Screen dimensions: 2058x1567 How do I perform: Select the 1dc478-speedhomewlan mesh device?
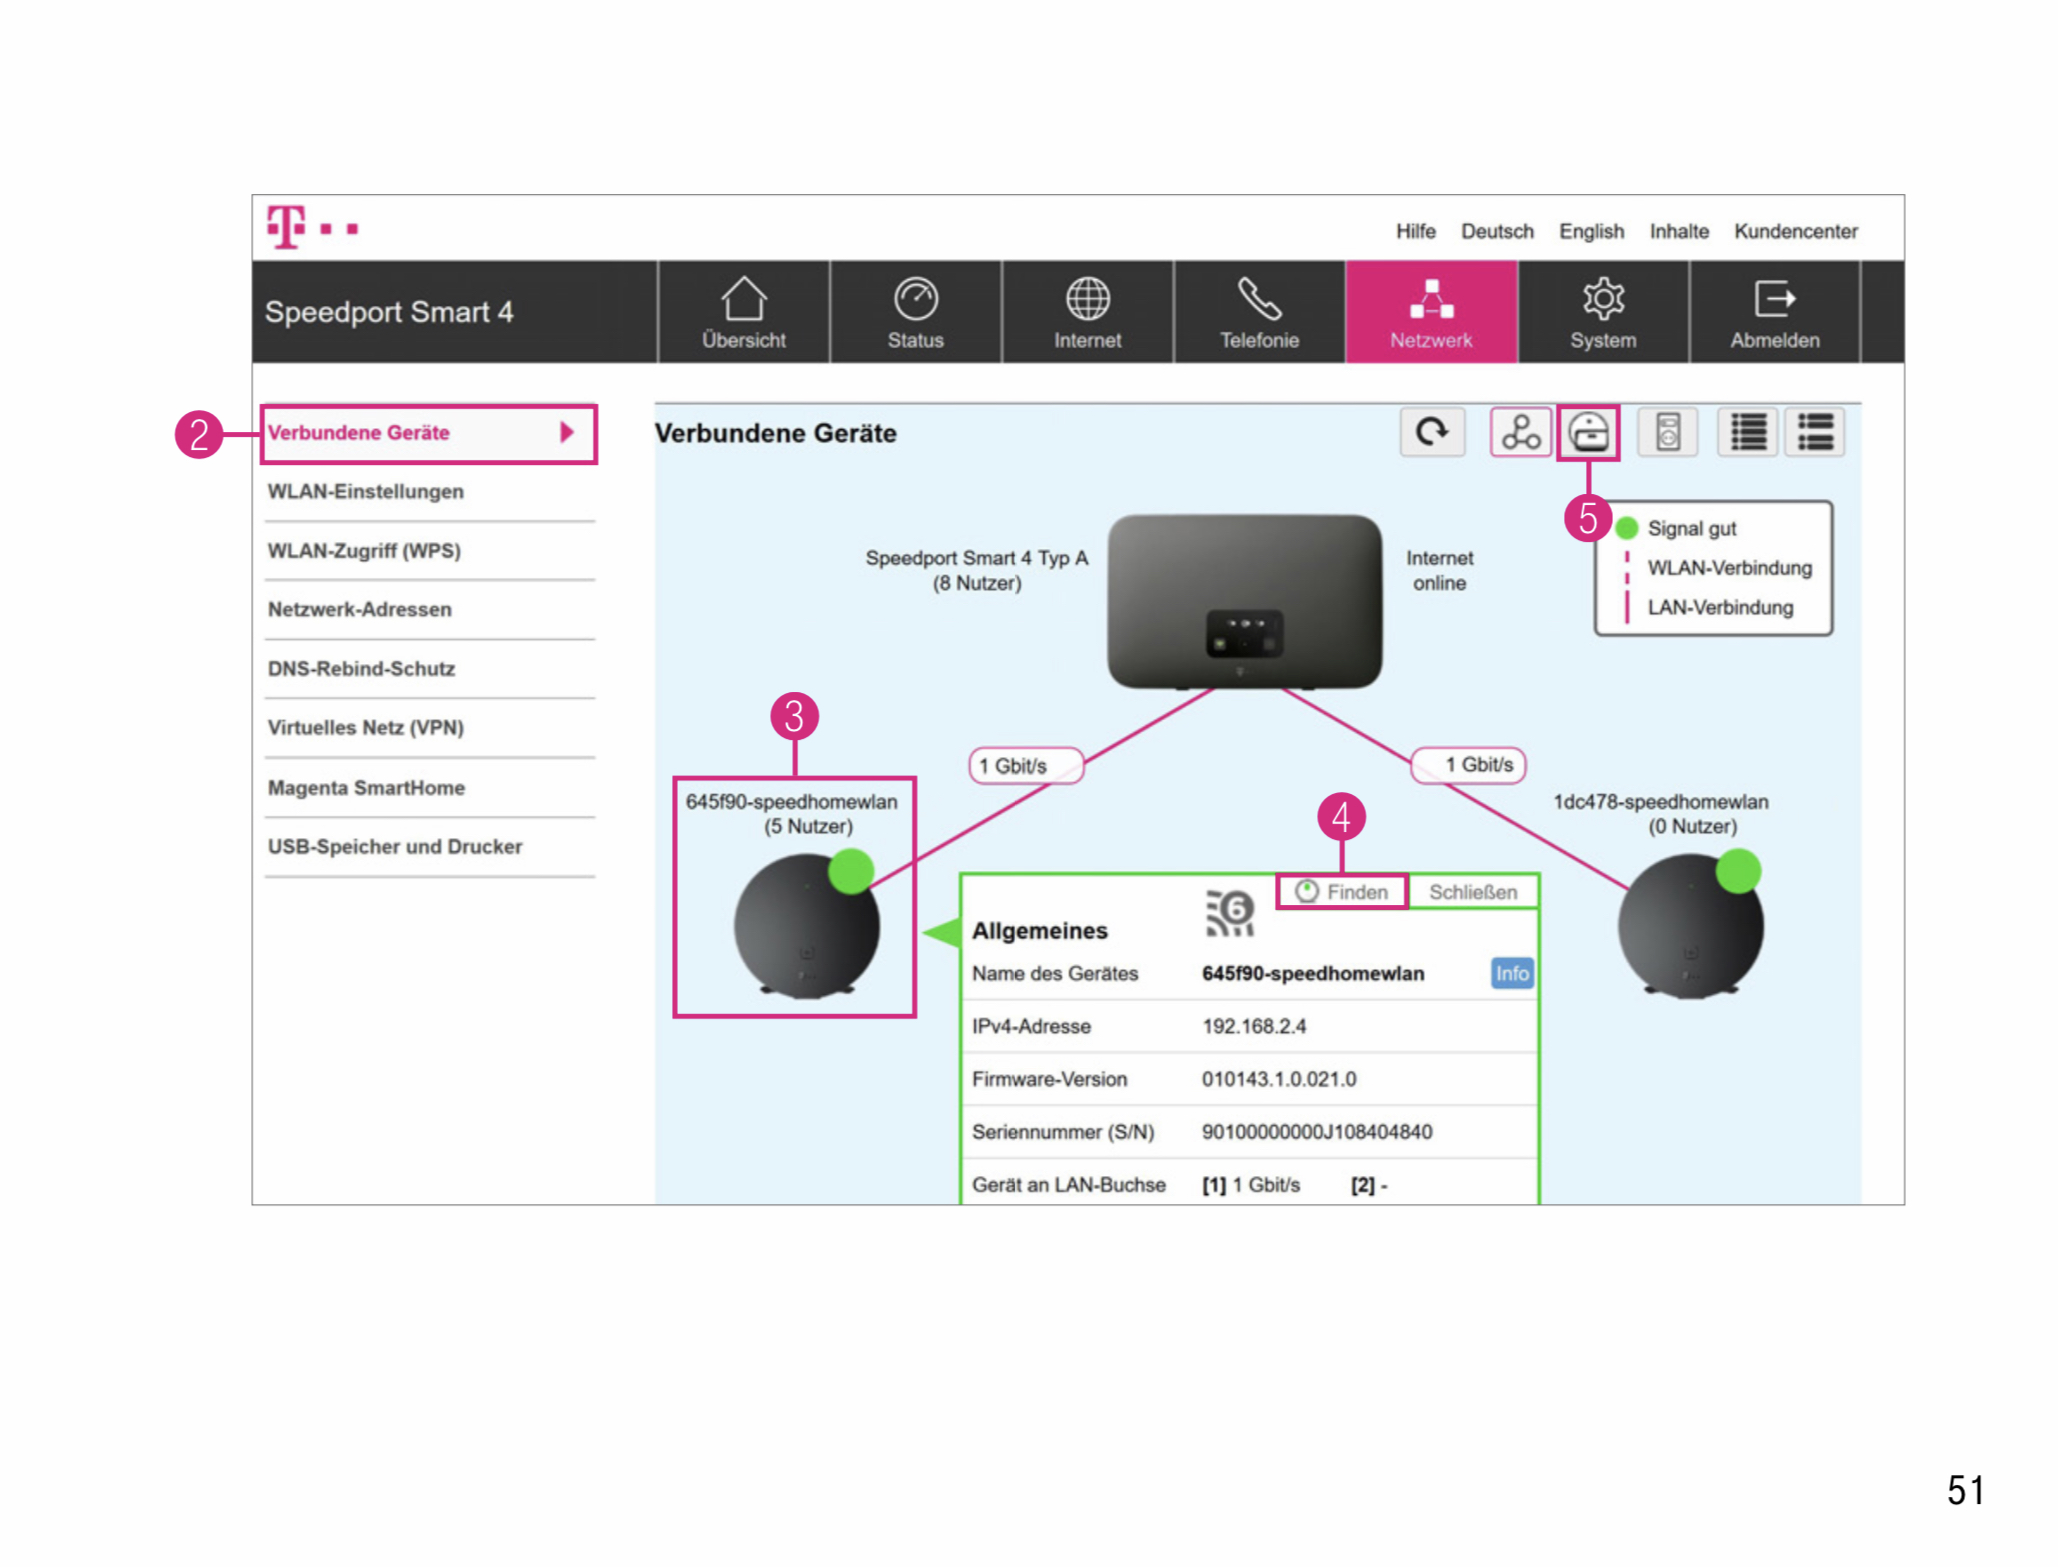point(1690,925)
